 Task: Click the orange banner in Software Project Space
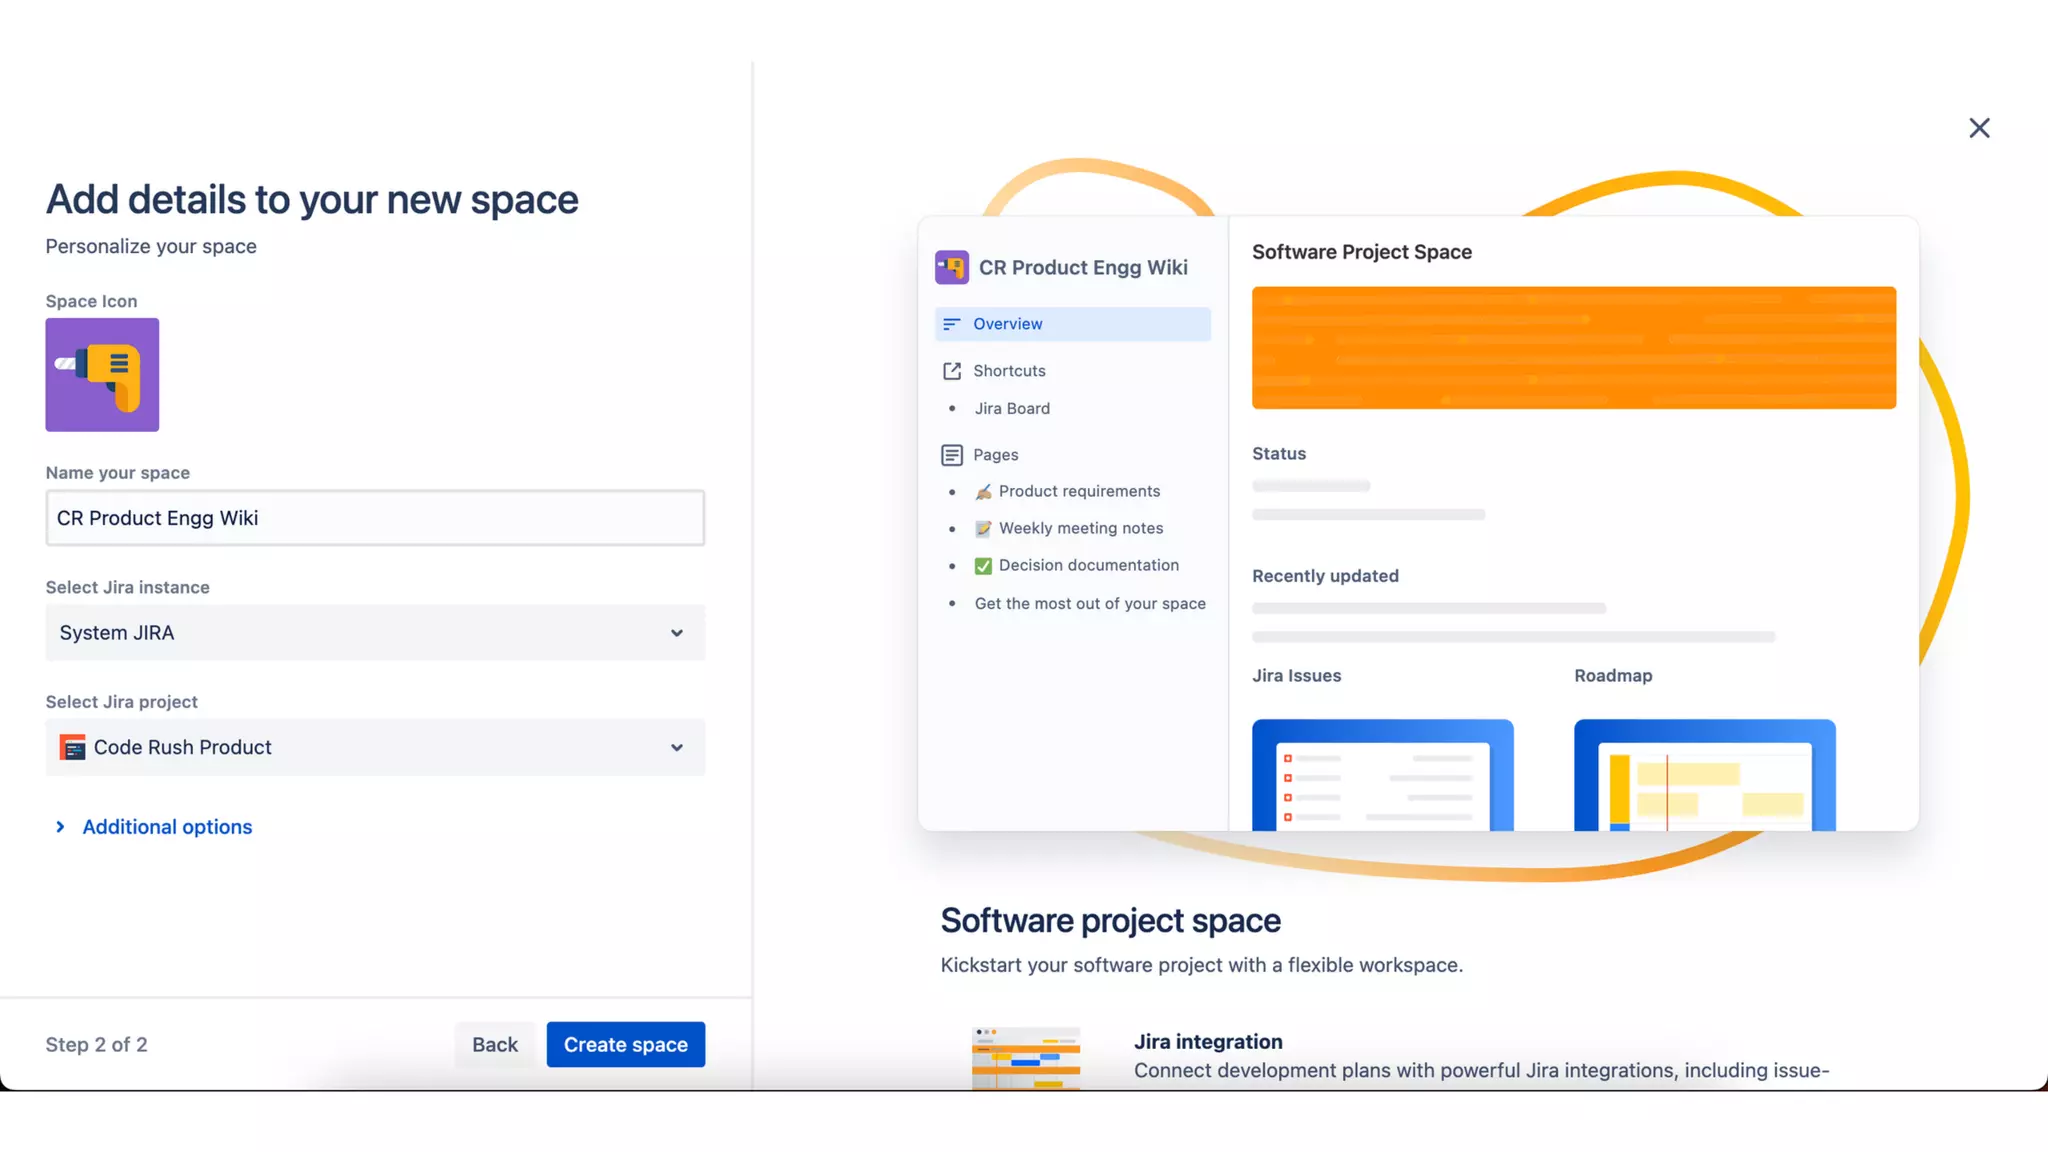[x=1573, y=348]
